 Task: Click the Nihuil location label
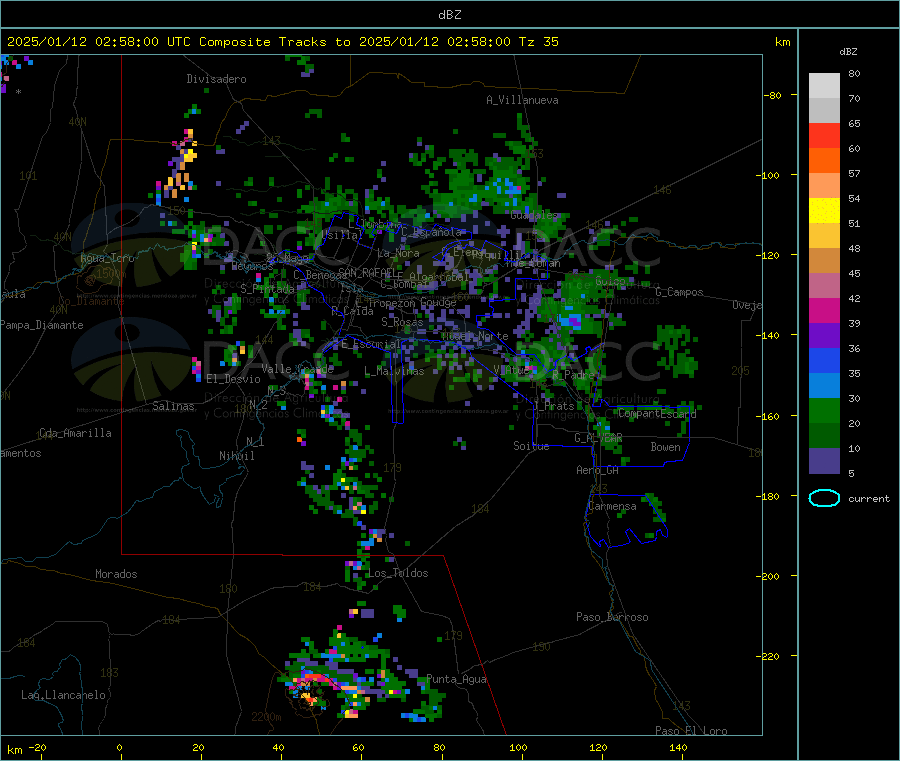[x=236, y=456]
